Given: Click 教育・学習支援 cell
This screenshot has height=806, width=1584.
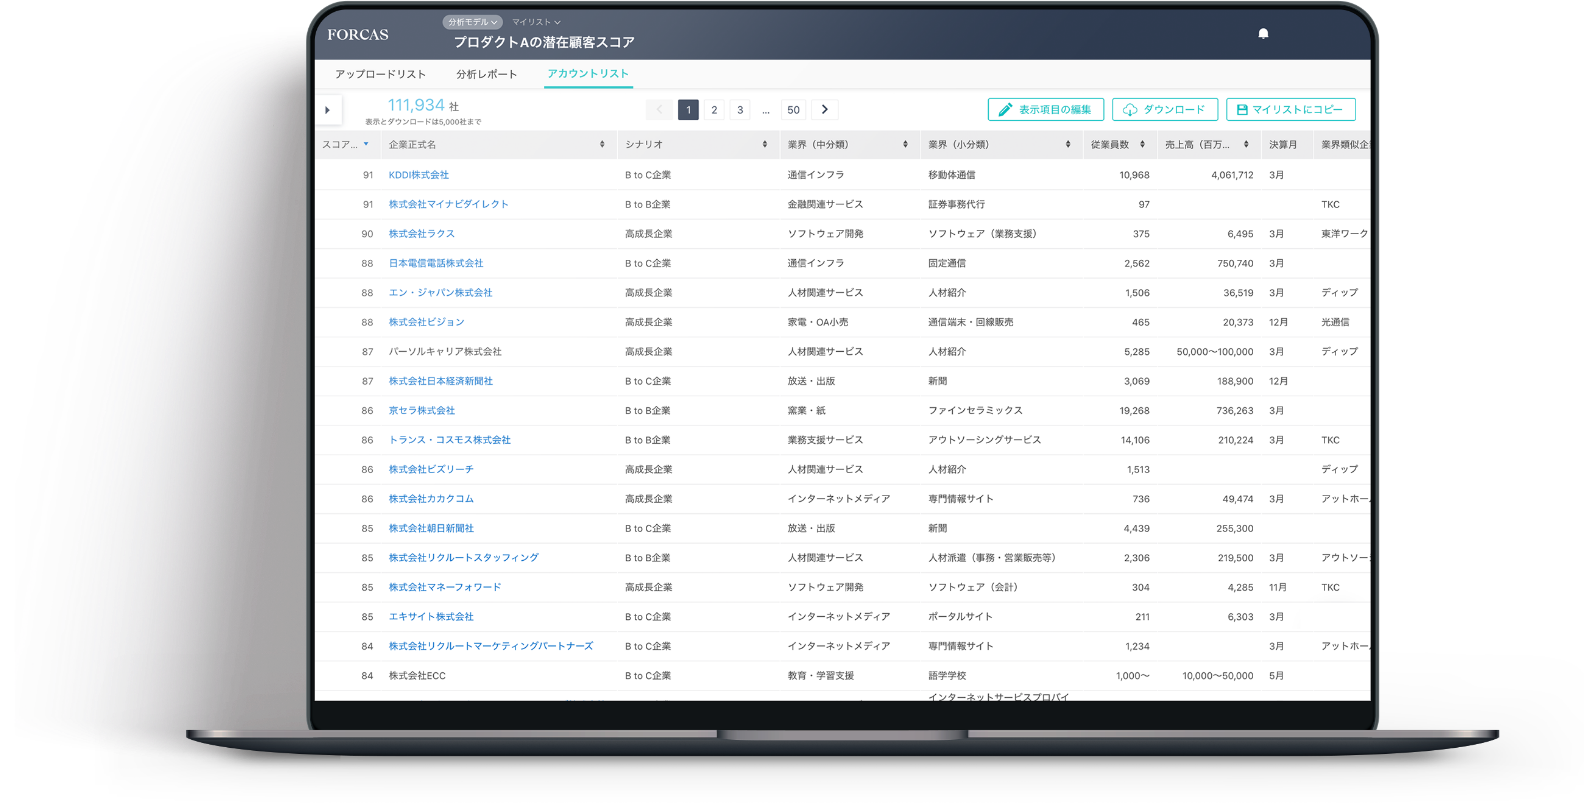Looking at the screenshot, I should pos(820,676).
